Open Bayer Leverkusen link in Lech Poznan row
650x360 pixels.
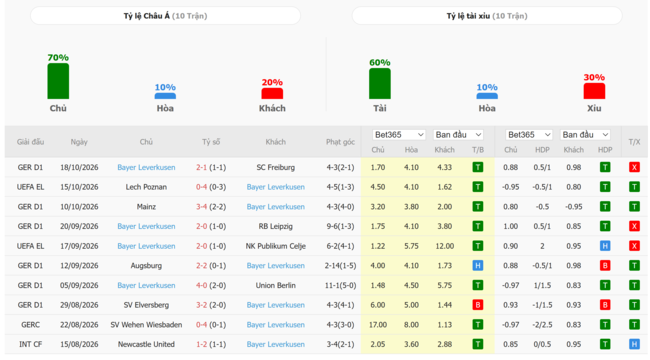[x=276, y=187]
